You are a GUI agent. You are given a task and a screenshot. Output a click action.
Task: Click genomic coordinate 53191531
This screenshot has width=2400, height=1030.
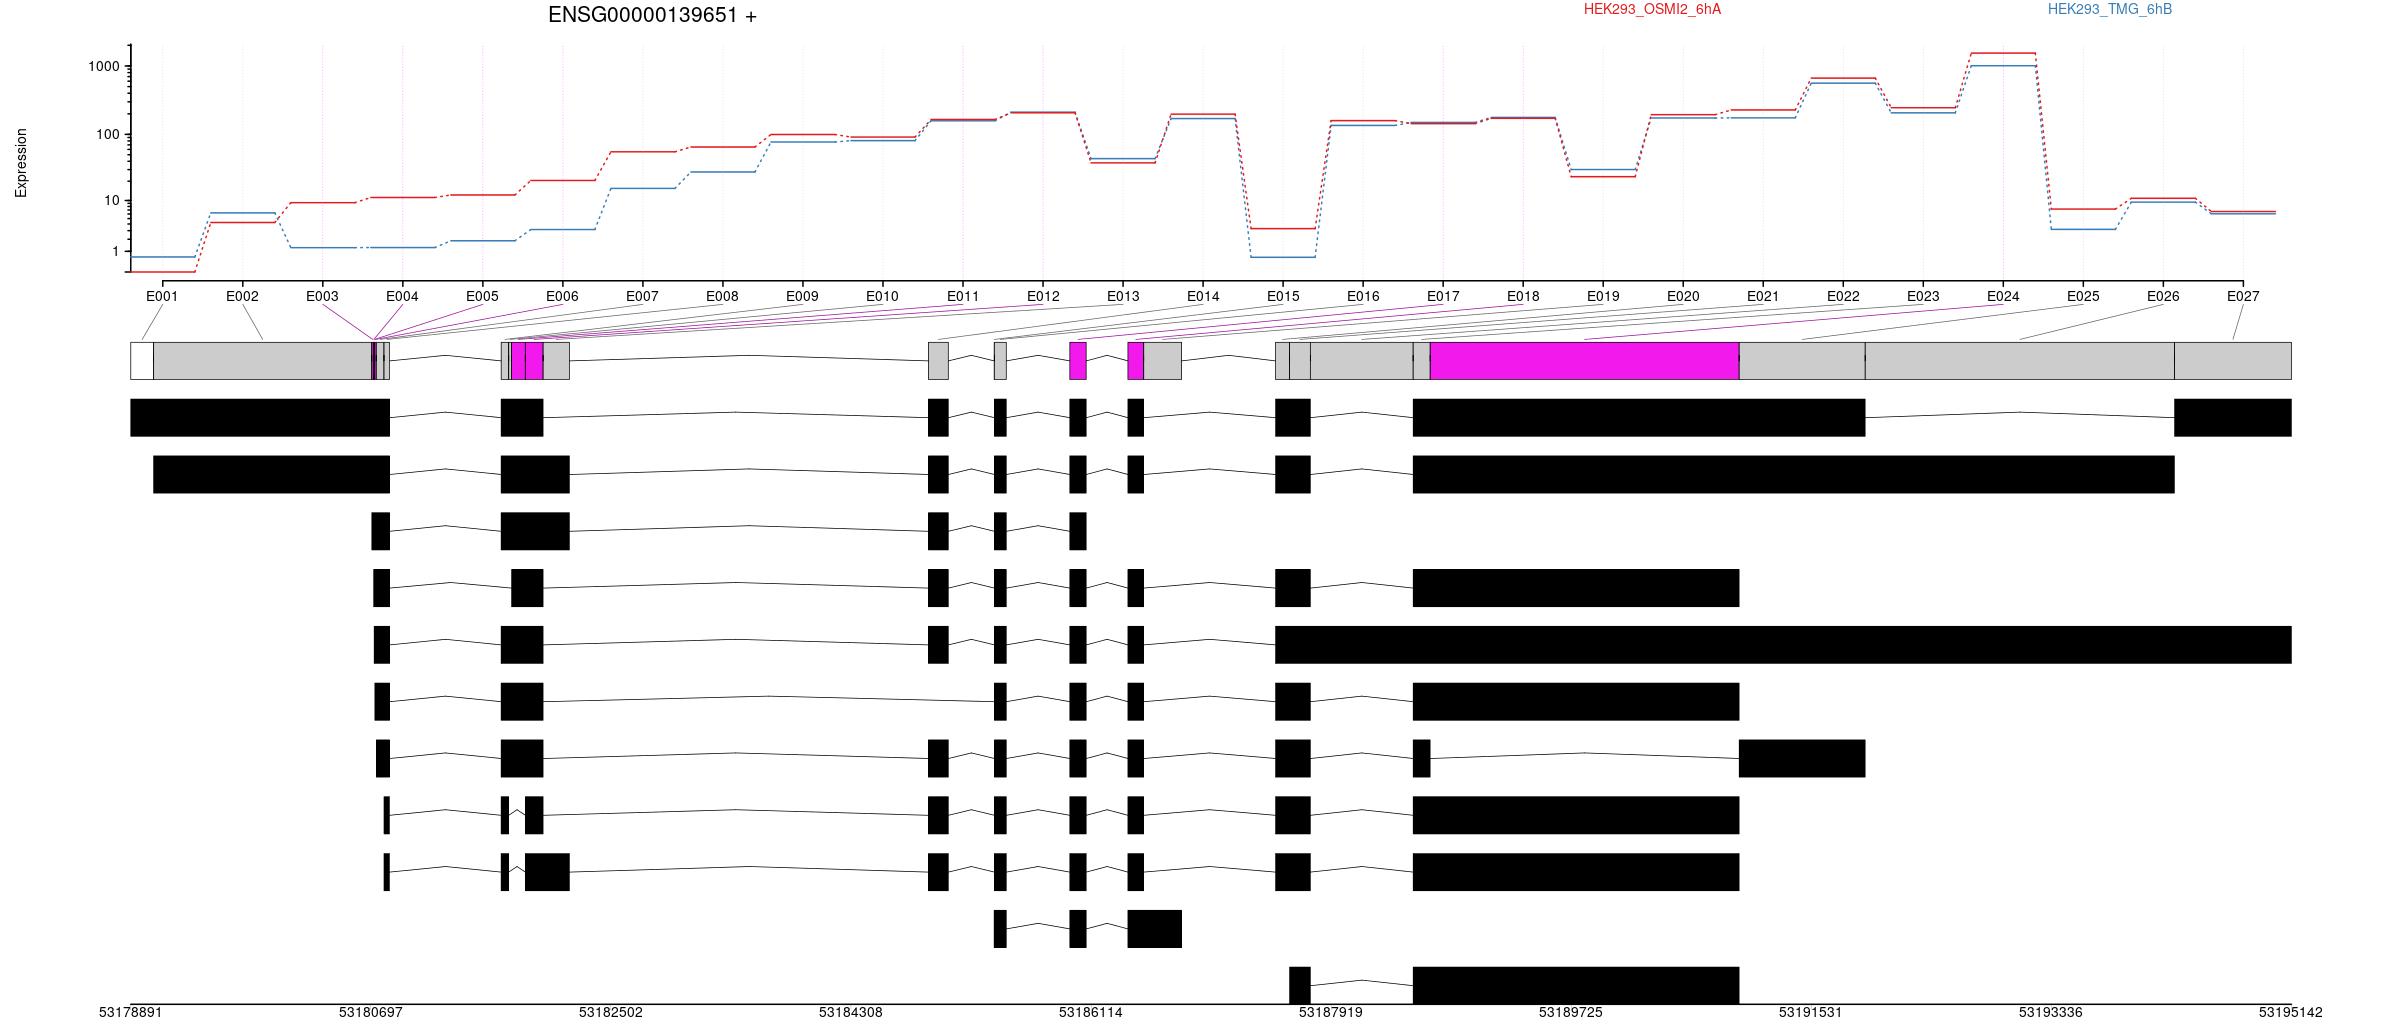pyautogui.click(x=1811, y=1012)
